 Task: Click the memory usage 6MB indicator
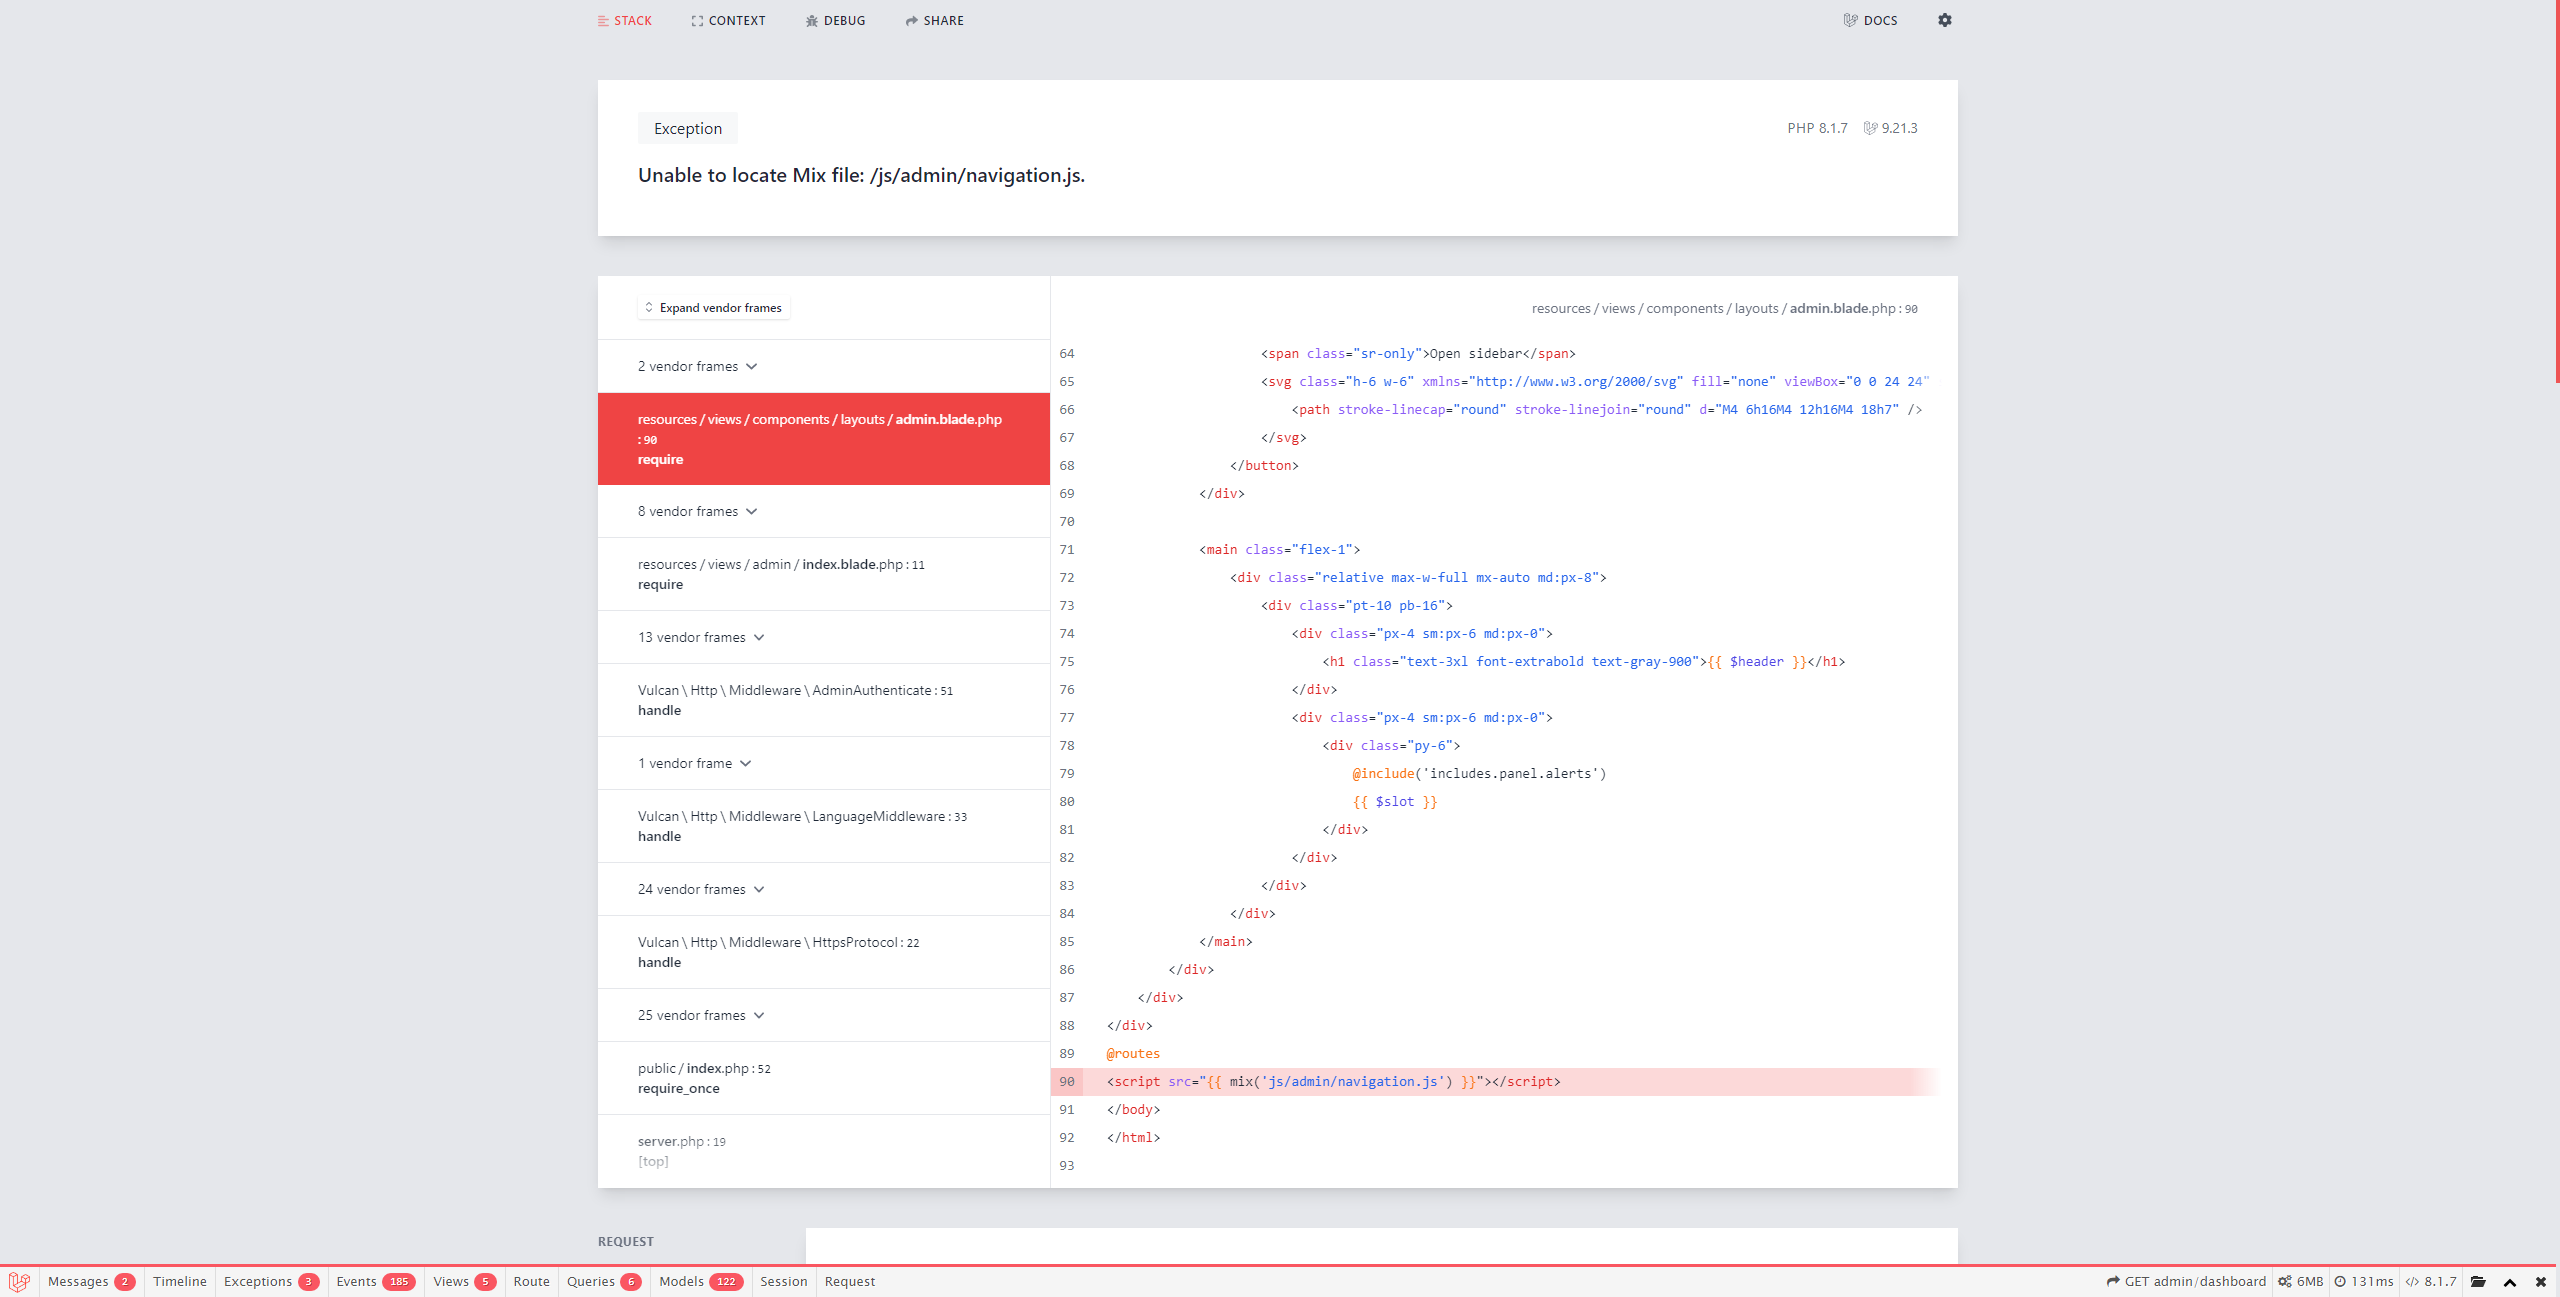[x=2301, y=1281]
